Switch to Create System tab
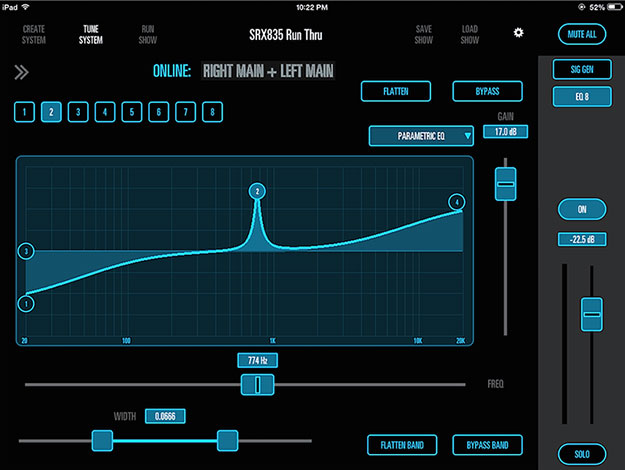 [34, 35]
